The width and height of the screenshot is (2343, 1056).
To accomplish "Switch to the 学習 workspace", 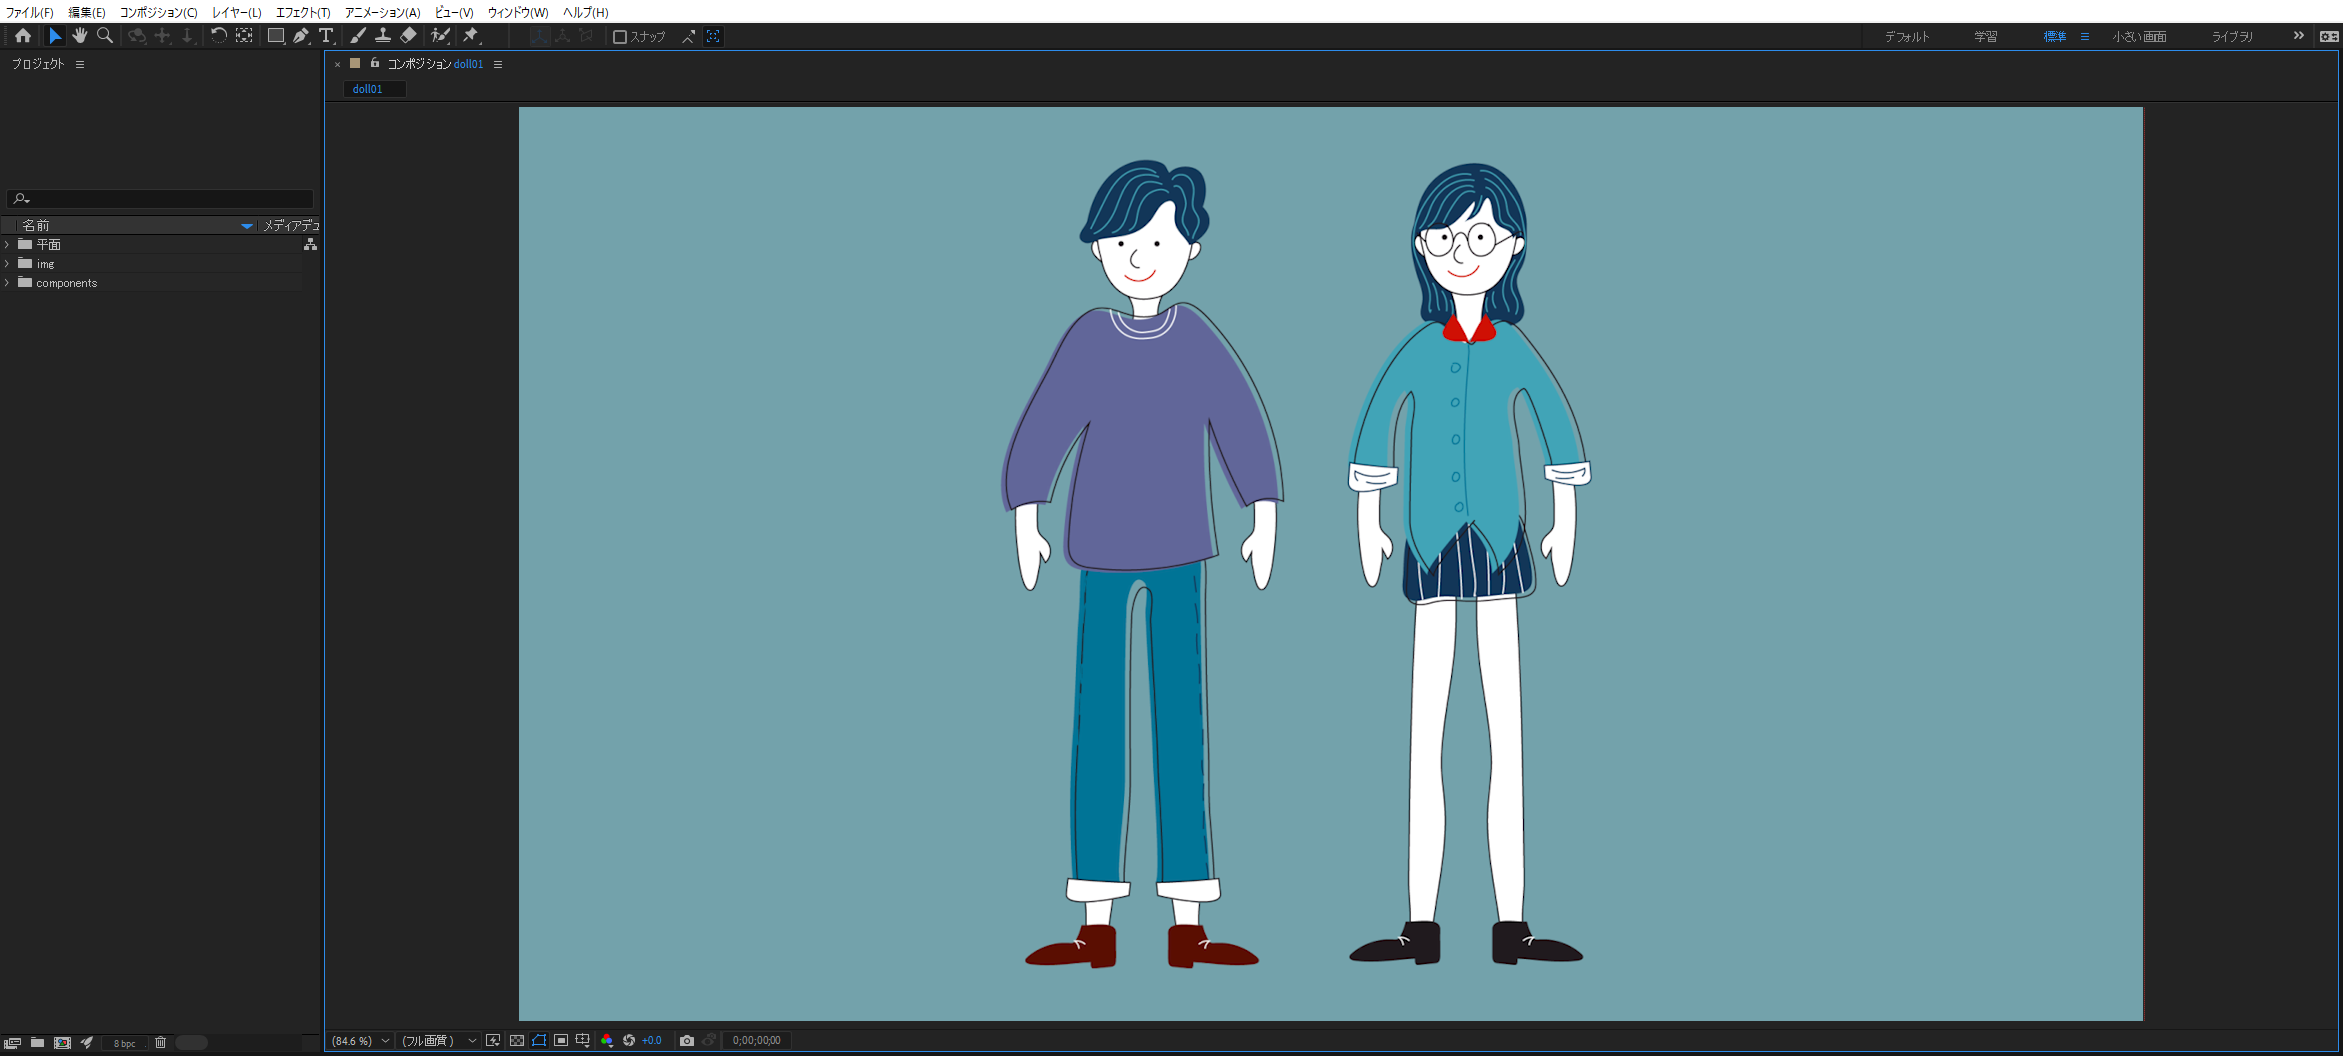I will click(x=1985, y=36).
